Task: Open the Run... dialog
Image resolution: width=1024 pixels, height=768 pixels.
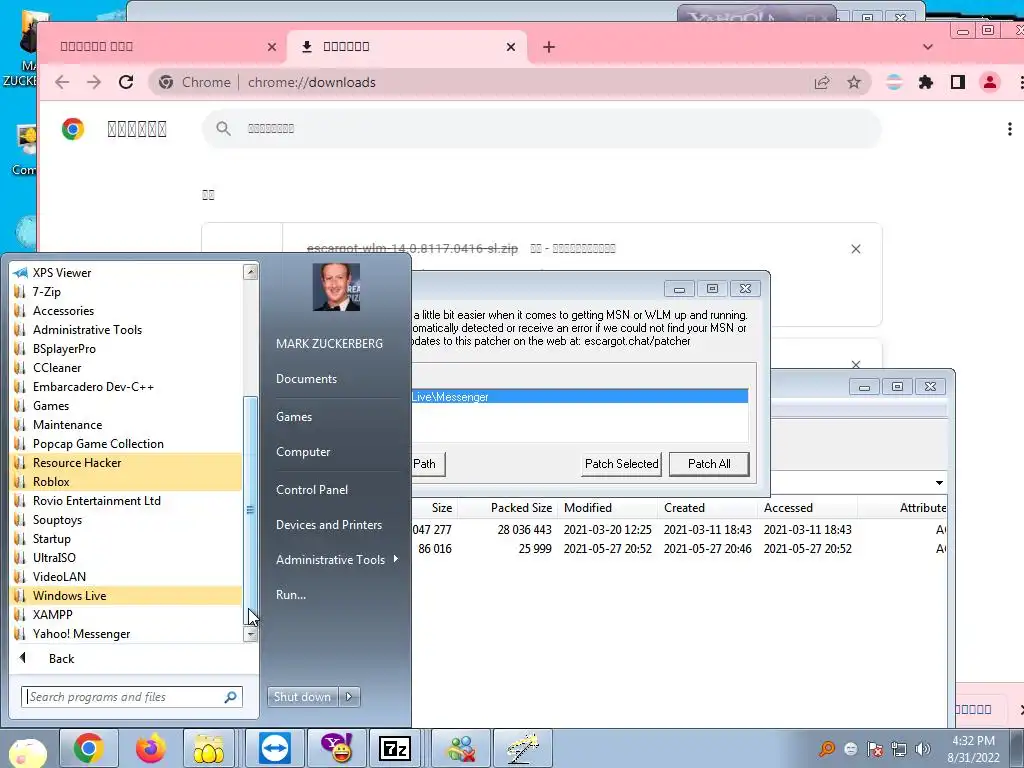Action: click(x=291, y=595)
